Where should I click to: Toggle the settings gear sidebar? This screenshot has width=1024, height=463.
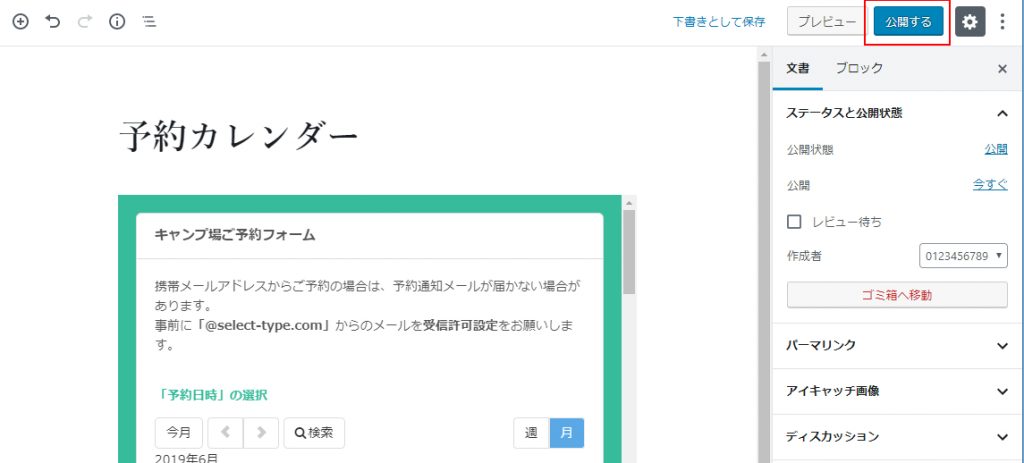coord(969,21)
